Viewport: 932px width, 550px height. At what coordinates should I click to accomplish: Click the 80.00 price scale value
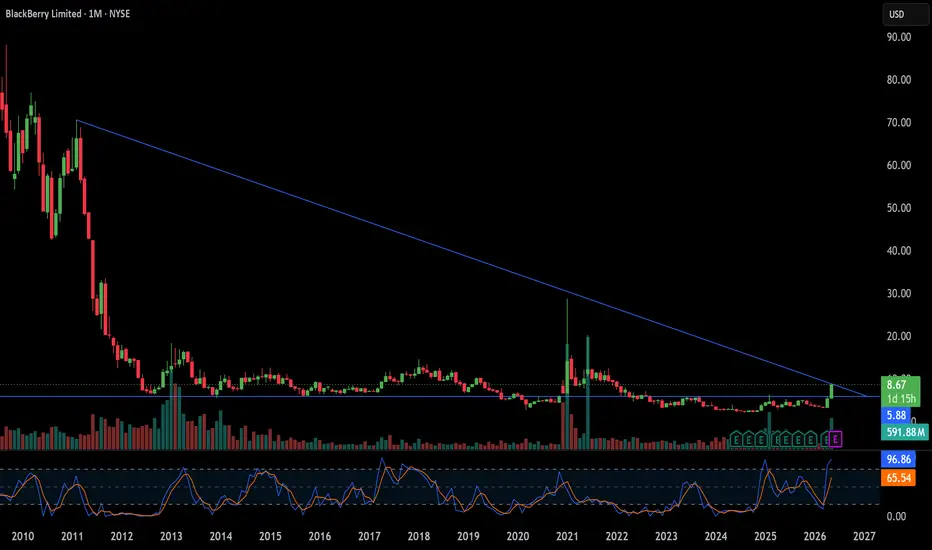(x=899, y=80)
